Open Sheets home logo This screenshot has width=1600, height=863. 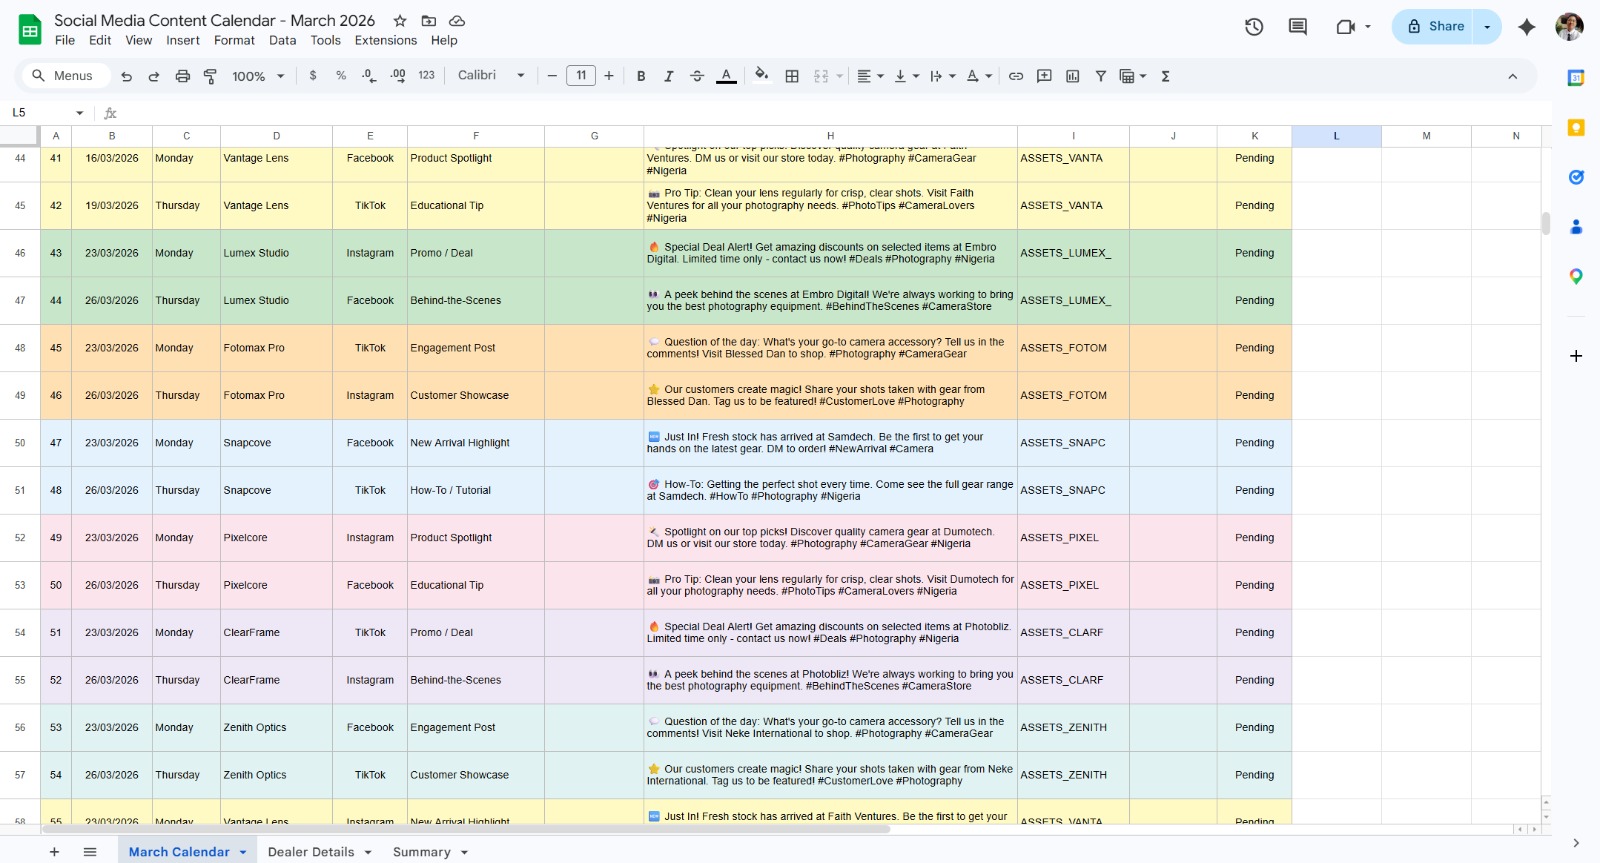(x=30, y=29)
